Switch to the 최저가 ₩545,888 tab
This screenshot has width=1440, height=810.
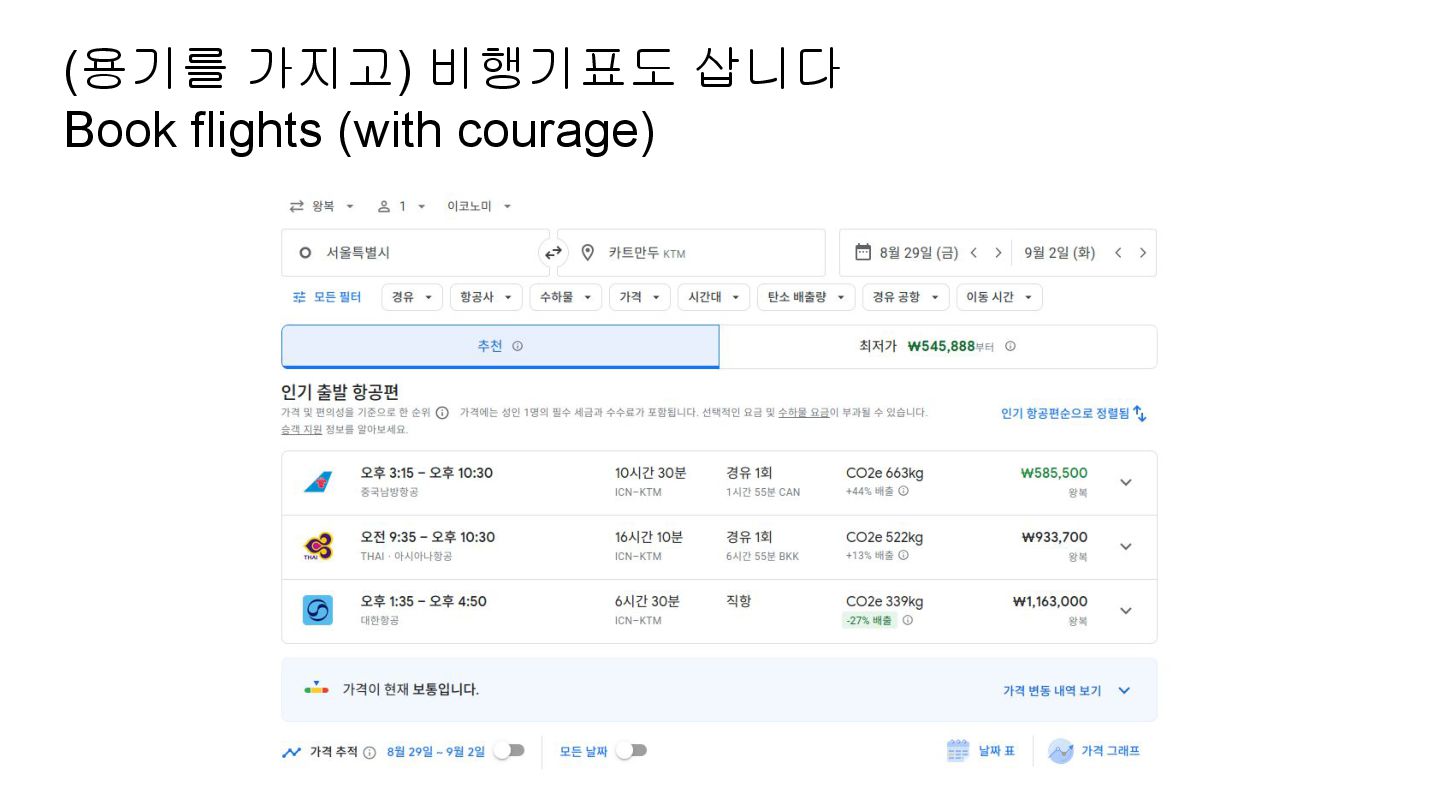click(938, 346)
